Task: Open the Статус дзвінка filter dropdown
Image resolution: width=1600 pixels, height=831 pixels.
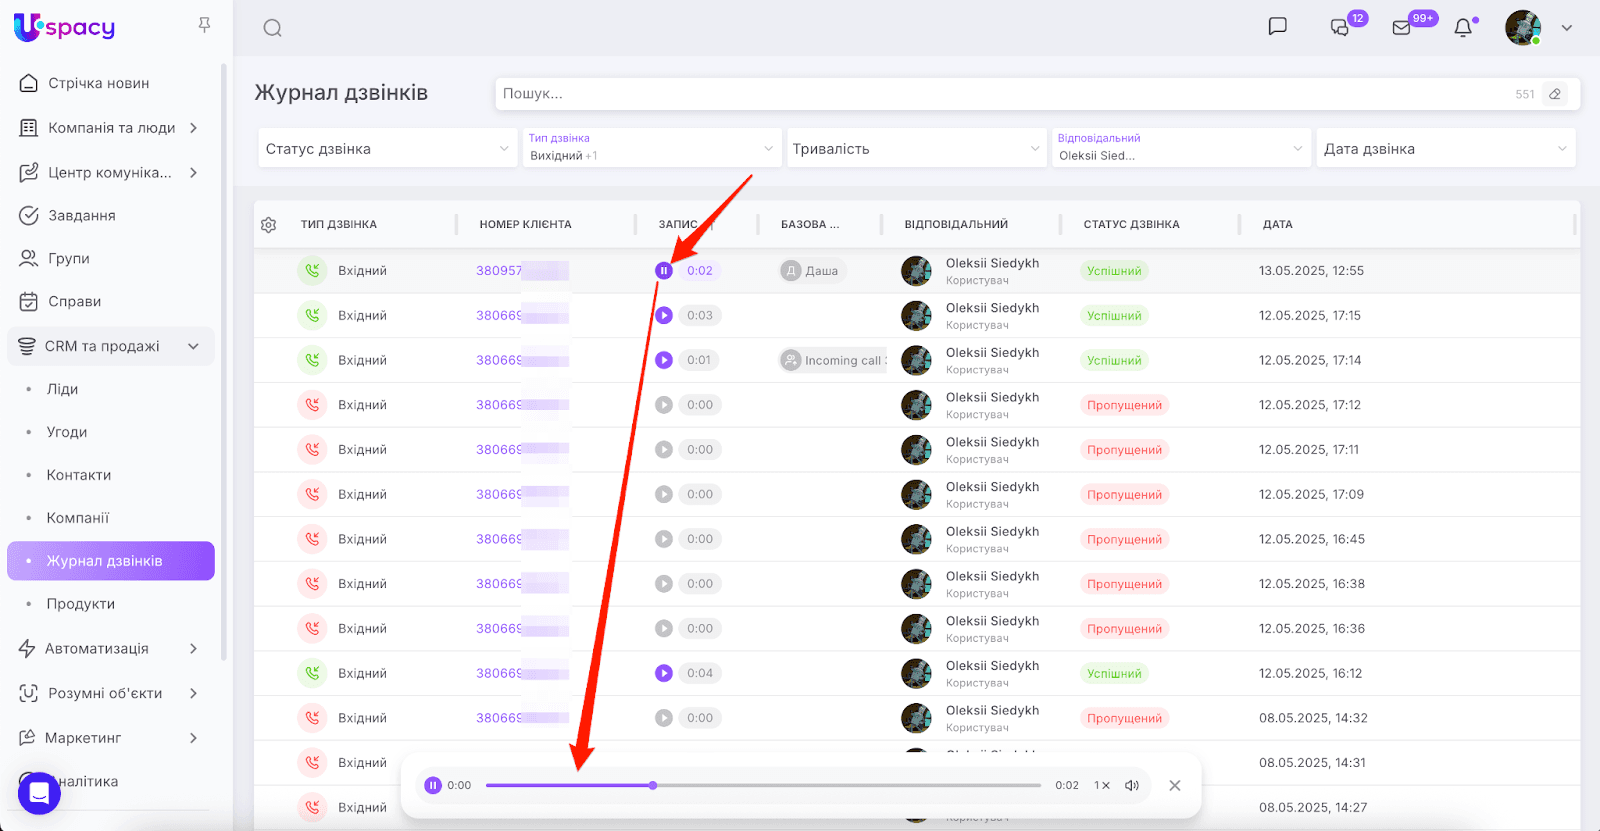Action: [x=387, y=149]
